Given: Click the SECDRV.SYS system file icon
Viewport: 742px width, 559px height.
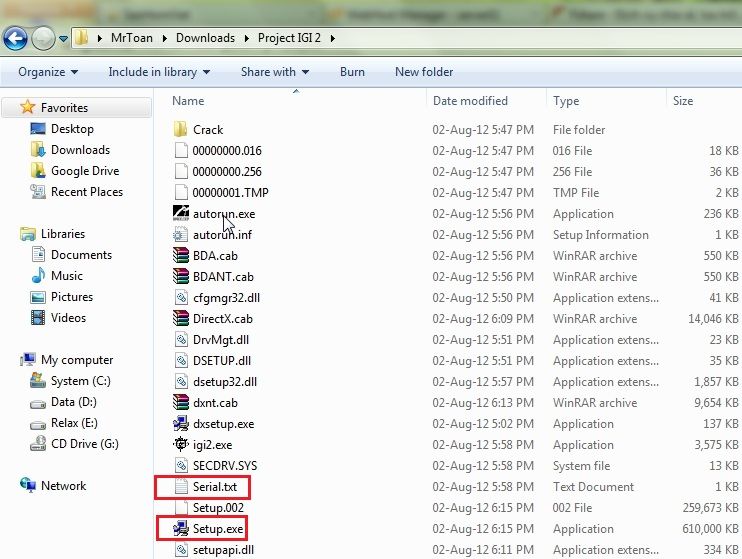Looking at the screenshot, I should (x=181, y=465).
